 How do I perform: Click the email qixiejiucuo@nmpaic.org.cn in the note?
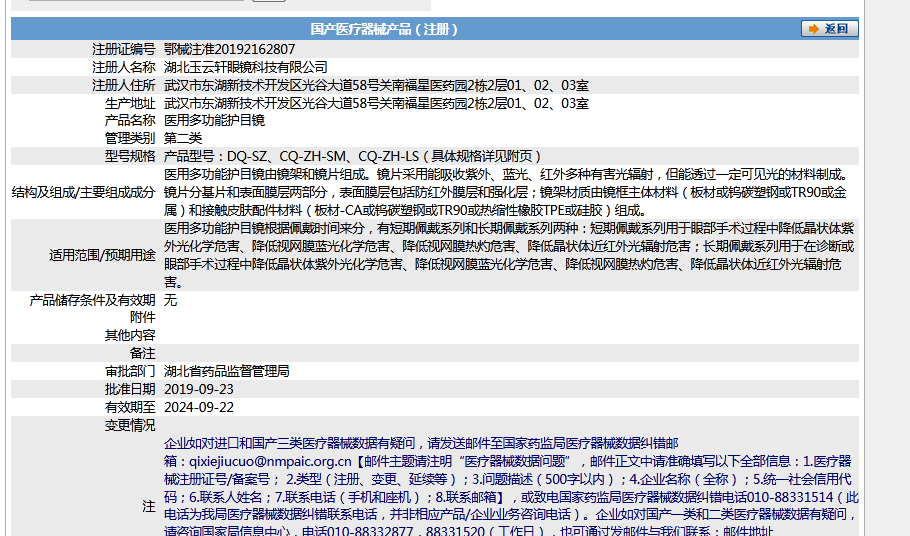click(x=270, y=462)
